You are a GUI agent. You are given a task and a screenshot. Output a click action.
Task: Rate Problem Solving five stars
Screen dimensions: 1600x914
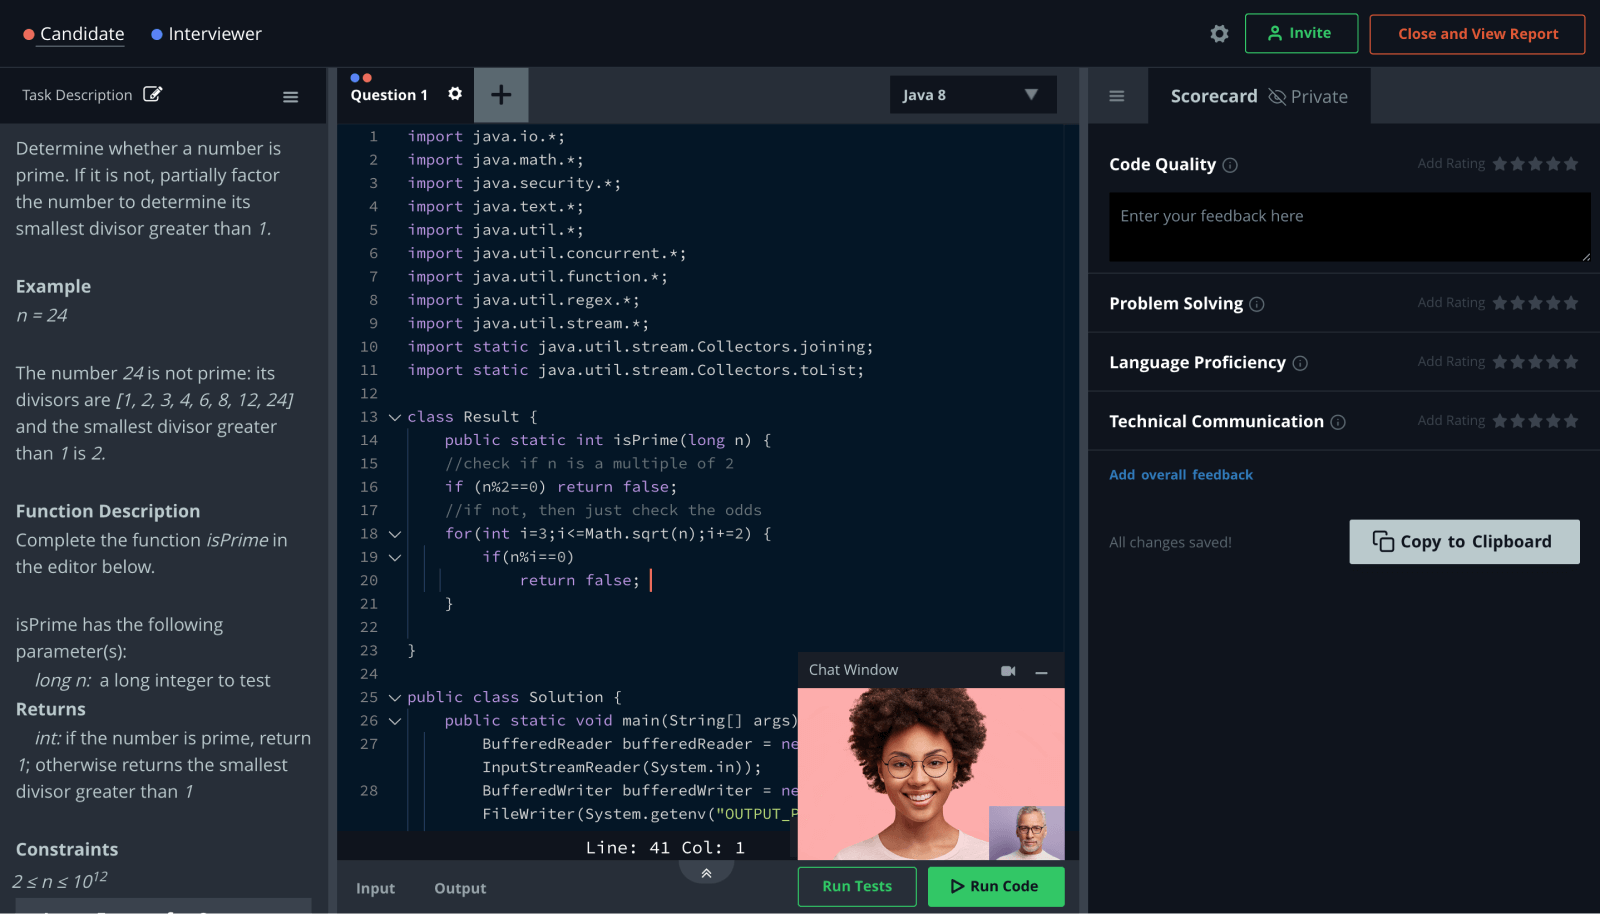[1571, 303]
